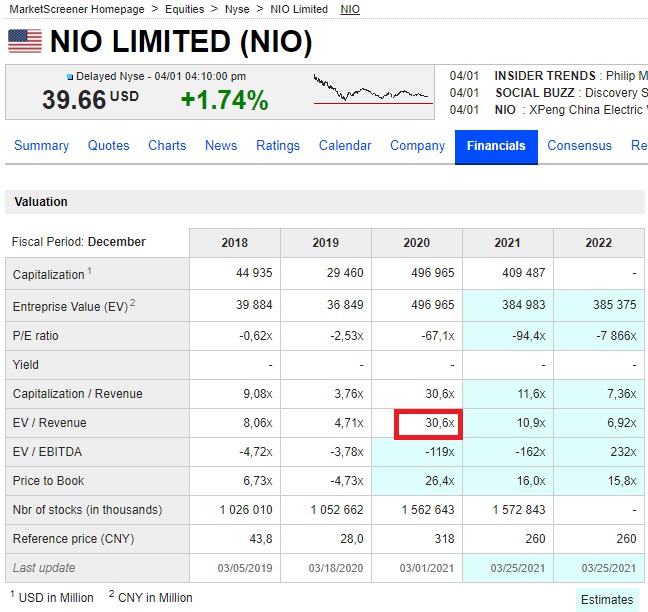Go to the News tab

click(221, 146)
